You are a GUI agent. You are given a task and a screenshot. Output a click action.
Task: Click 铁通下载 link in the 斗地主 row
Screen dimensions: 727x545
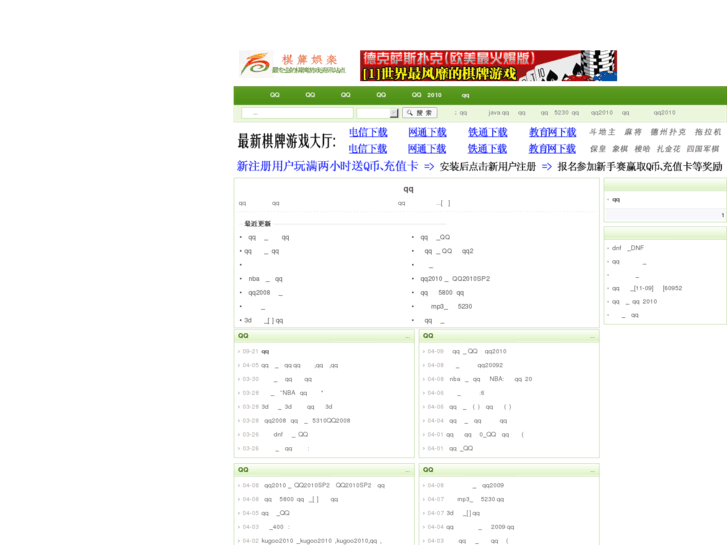click(488, 132)
